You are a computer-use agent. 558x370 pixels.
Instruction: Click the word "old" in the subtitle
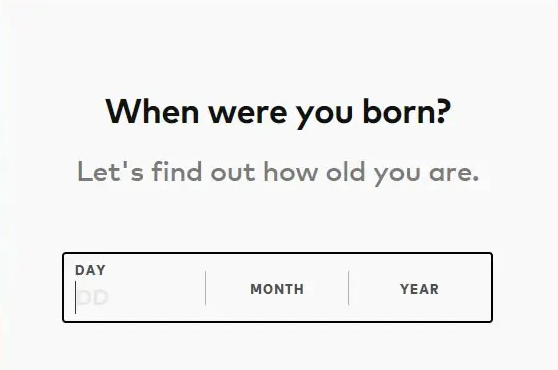point(346,171)
